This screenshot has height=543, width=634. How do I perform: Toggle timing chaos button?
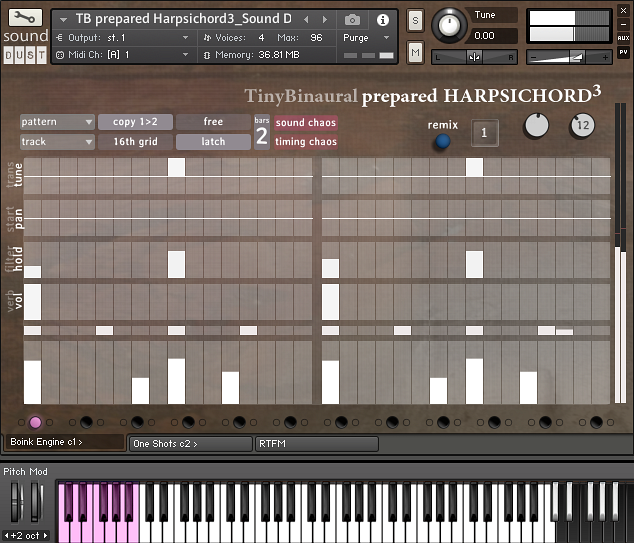point(306,142)
